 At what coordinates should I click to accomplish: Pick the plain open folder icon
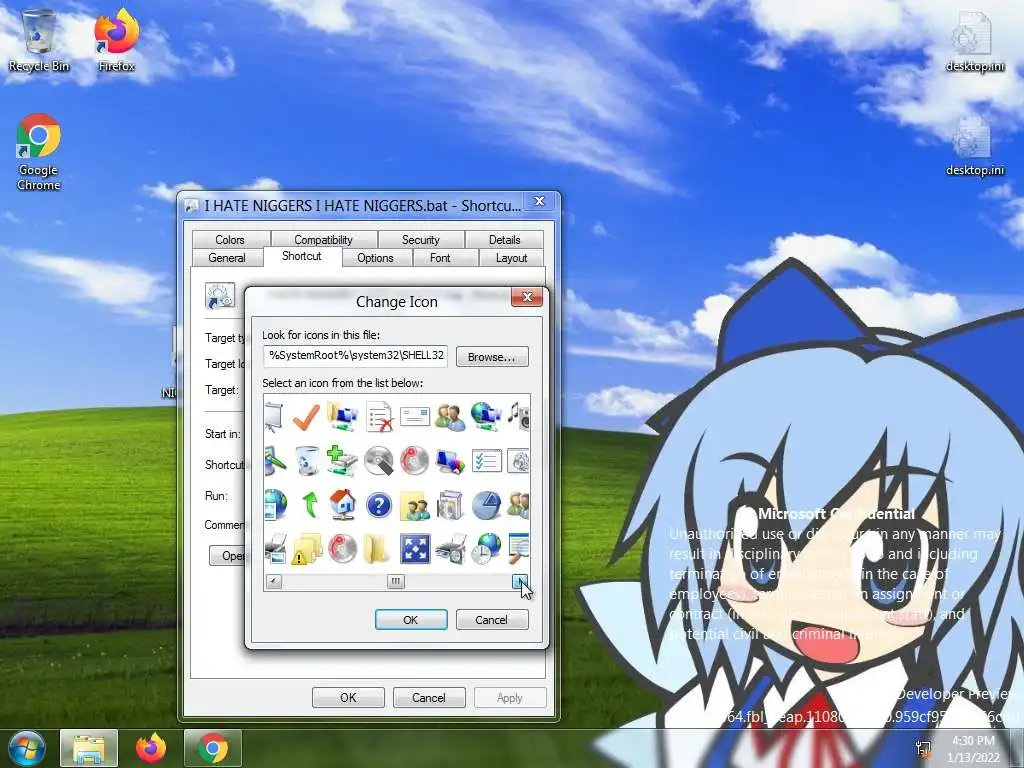click(x=376, y=549)
